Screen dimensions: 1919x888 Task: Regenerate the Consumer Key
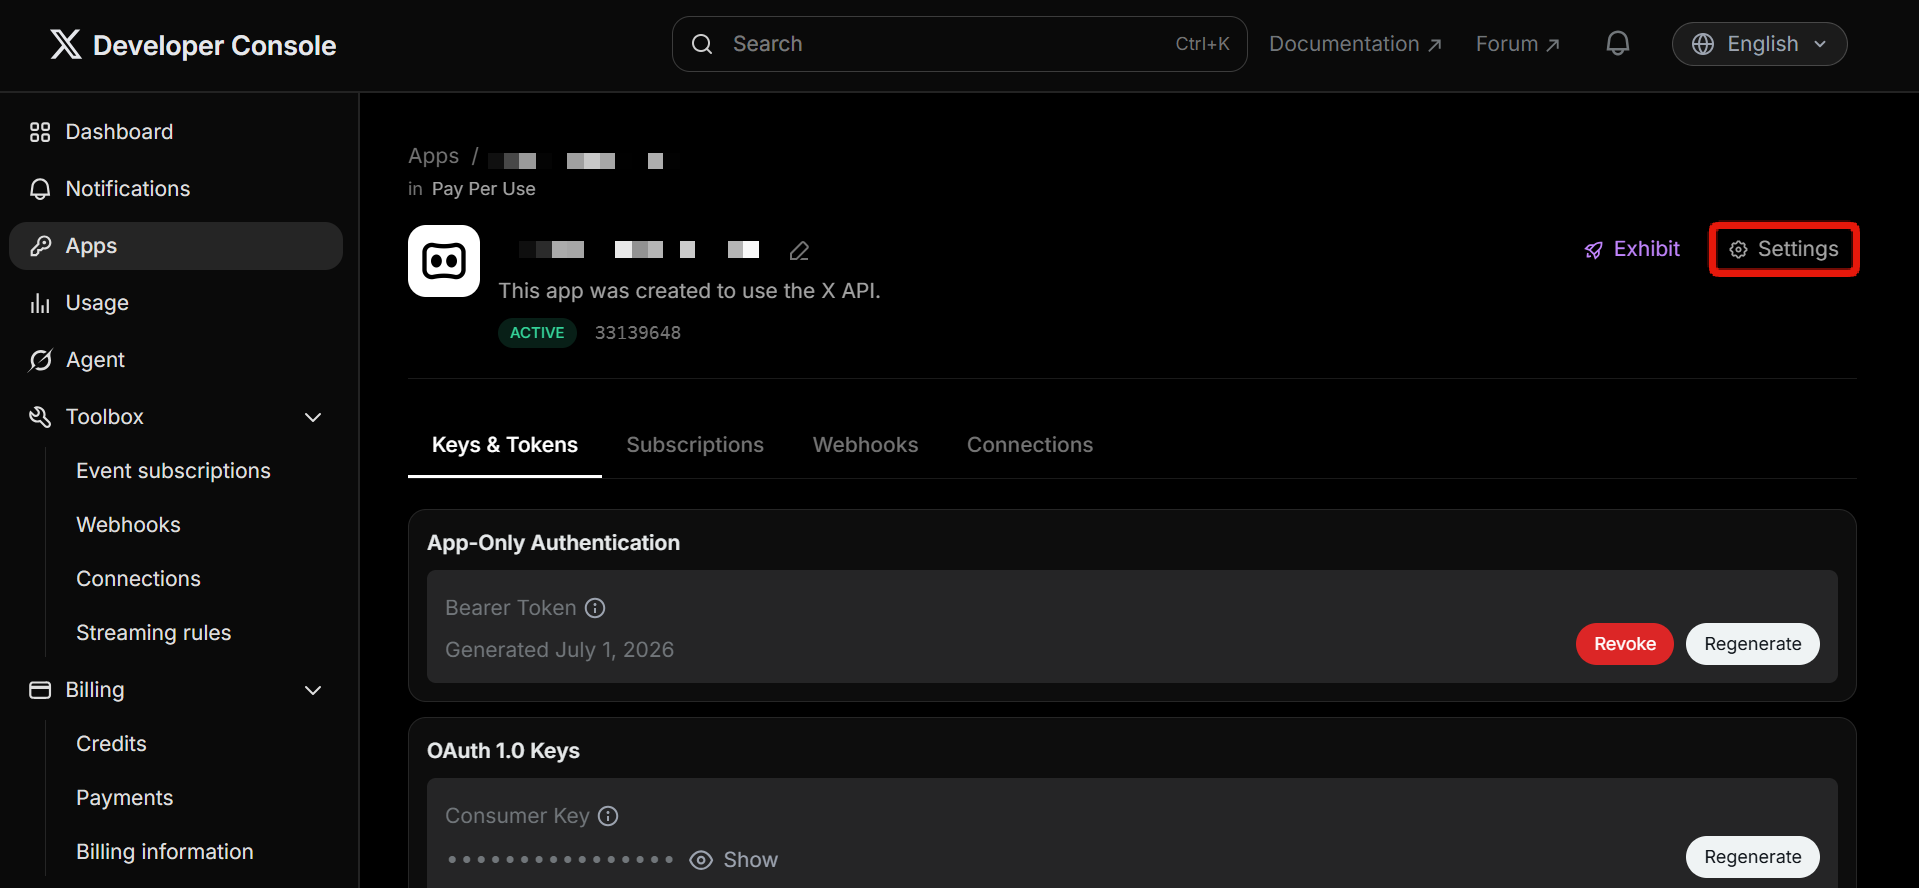tap(1752, 857)
